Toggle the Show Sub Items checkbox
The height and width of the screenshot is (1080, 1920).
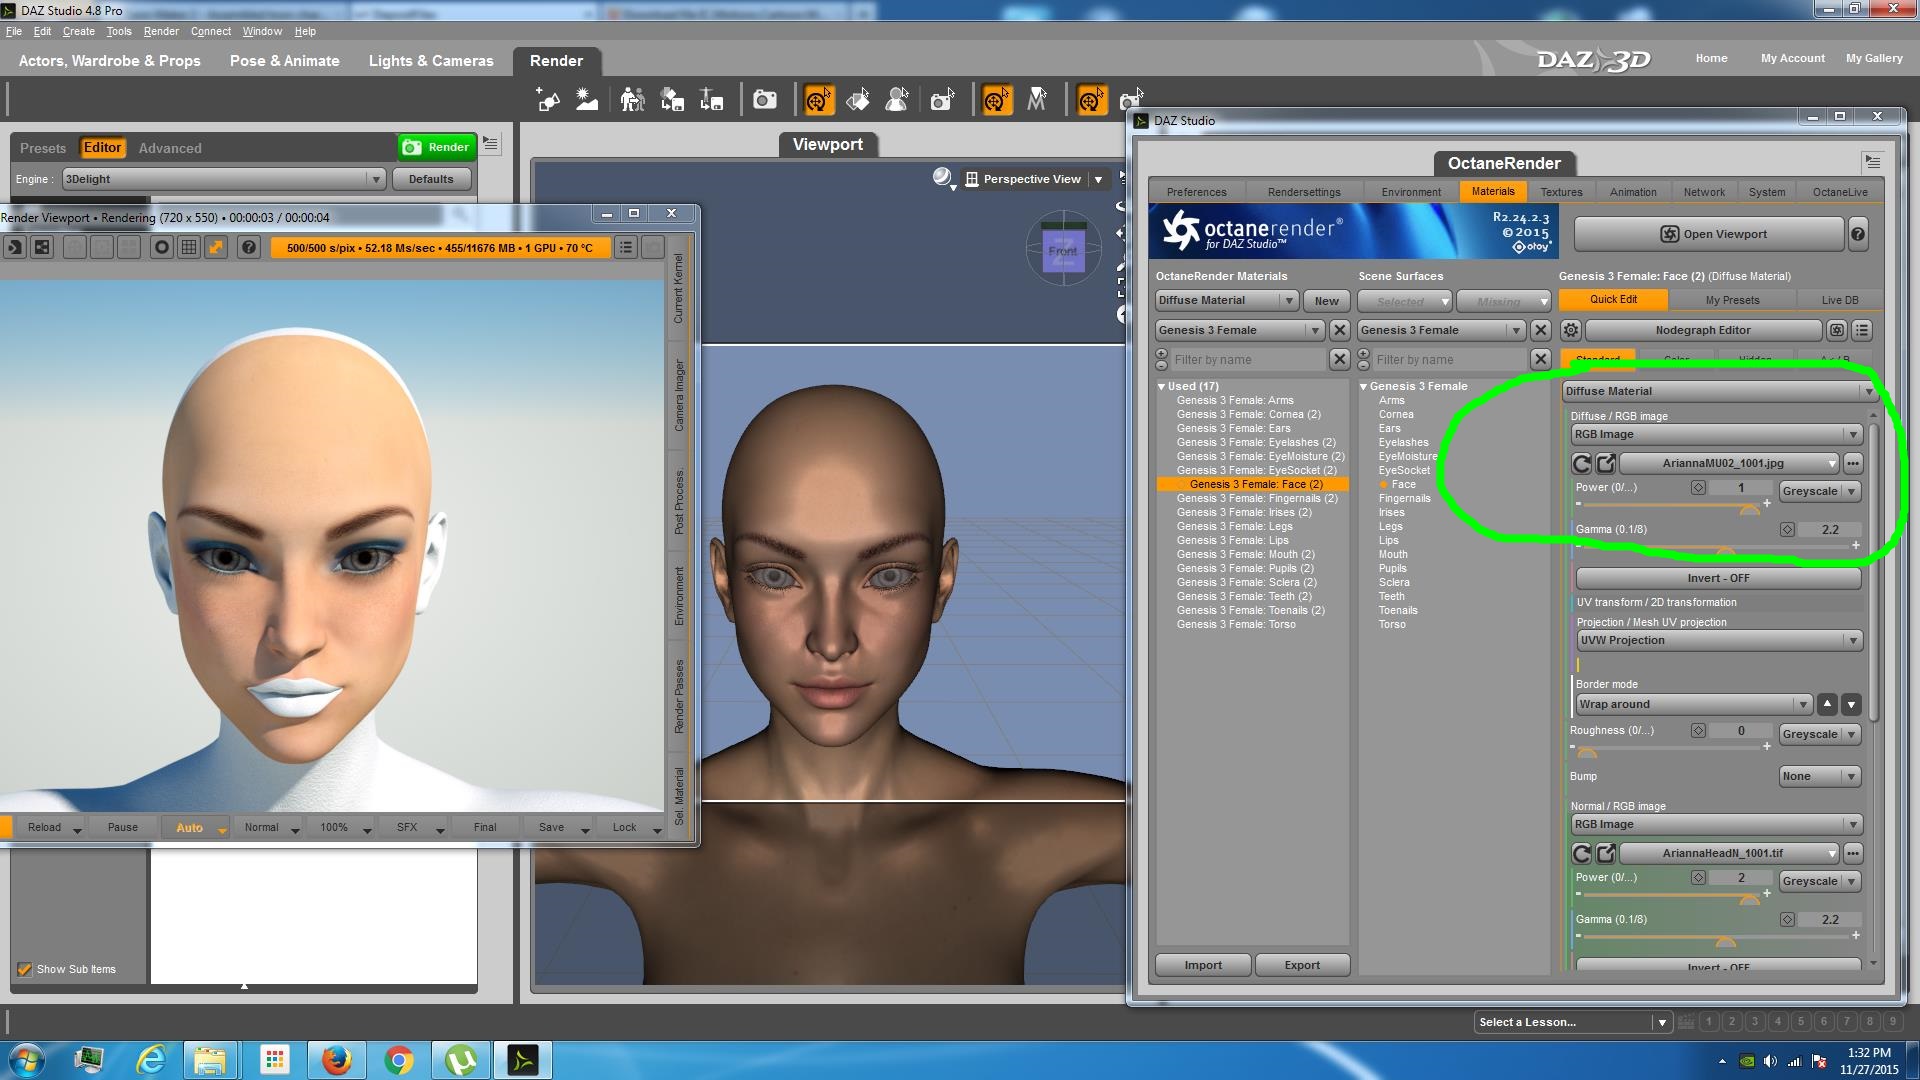pyautogui.click(x=25, y=969)
